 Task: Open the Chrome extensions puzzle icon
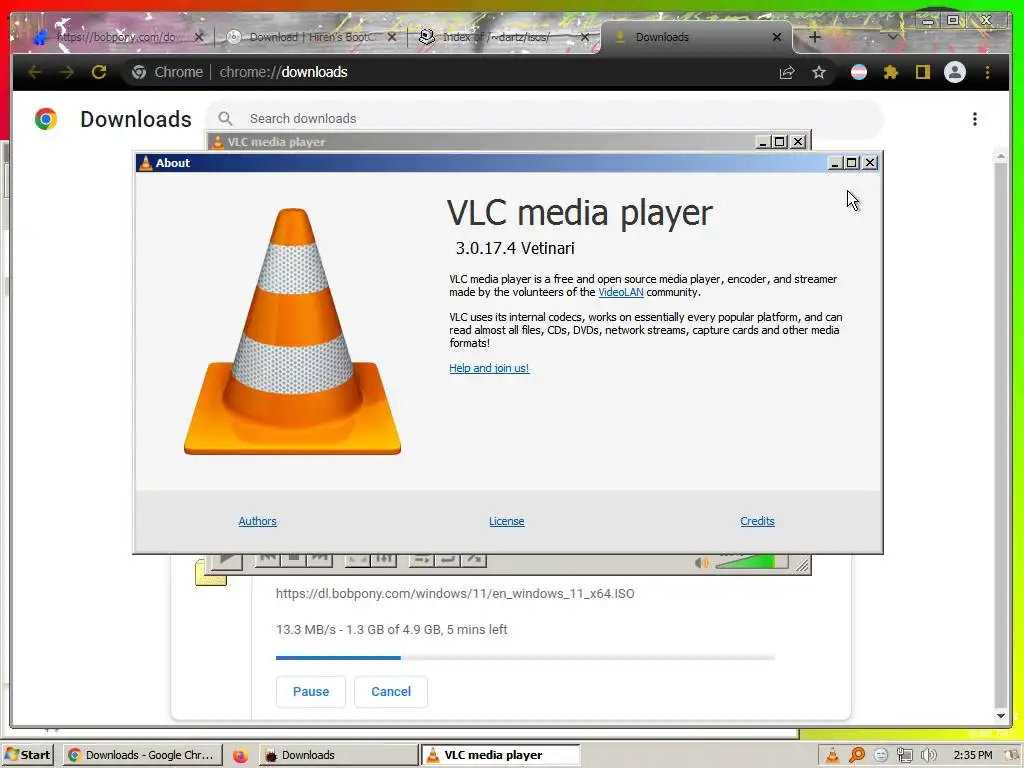[x=891, y=72]
